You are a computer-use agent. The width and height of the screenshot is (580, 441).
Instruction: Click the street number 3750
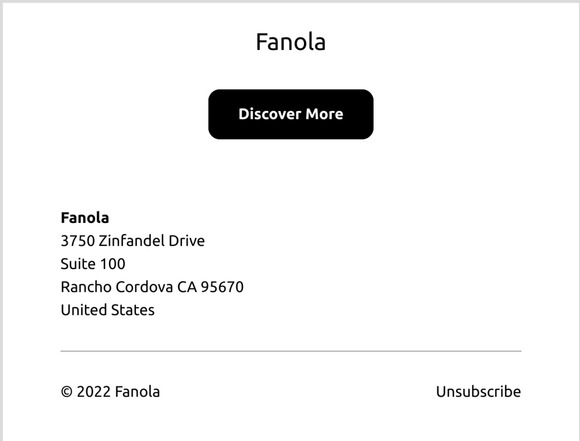tap(78, 241)
